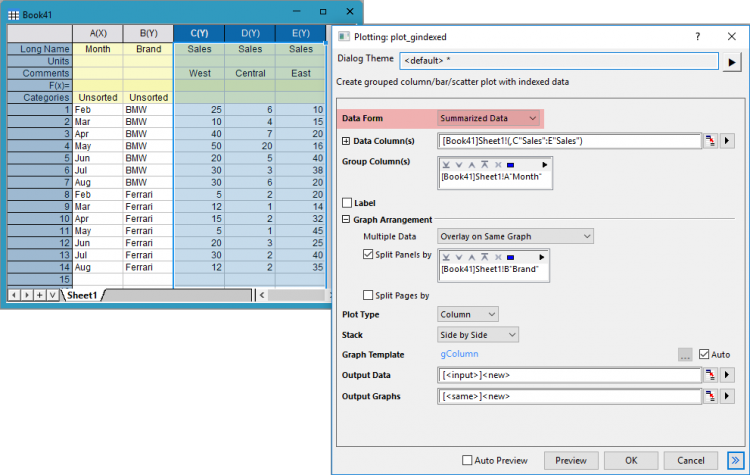
Task: Select column header E(Y) in Book41
Action: (x=301, y=33)
